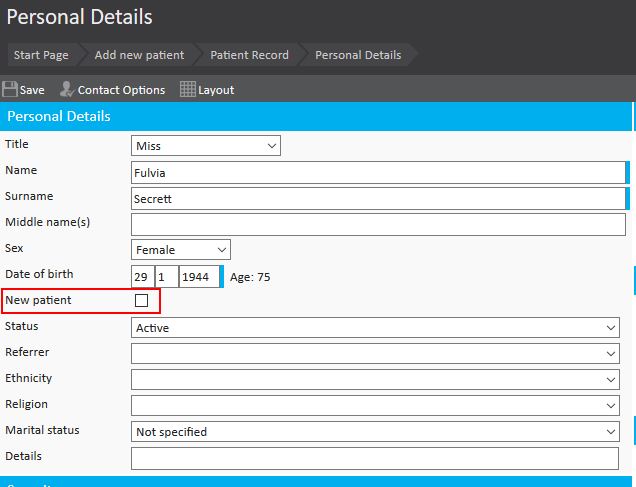The width and height of the screenshot is (636, 487).
Task: Click the Name field containing Fulvia
Action: [377, 172]
